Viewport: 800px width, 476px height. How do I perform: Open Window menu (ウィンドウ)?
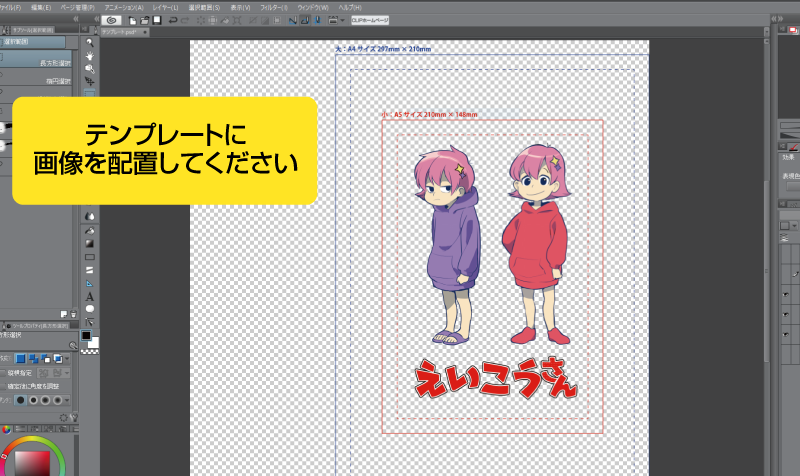[313, 8]
